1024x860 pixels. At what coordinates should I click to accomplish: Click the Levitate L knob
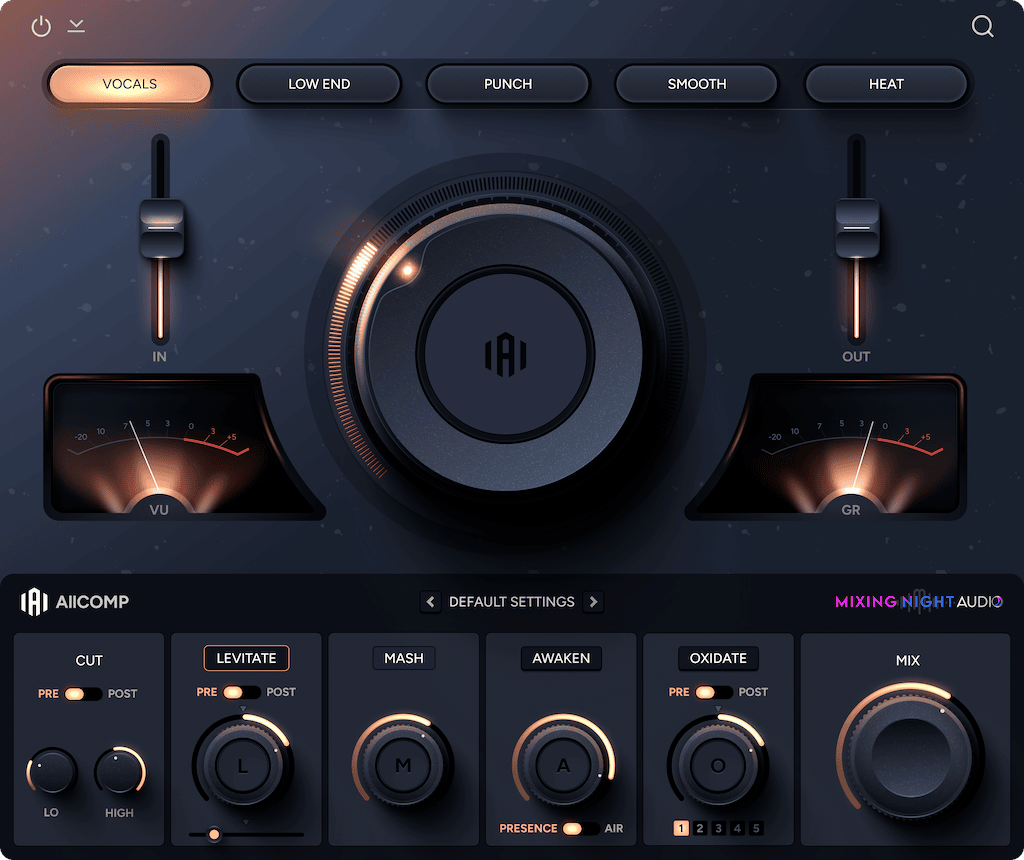(x=242, y=765)
